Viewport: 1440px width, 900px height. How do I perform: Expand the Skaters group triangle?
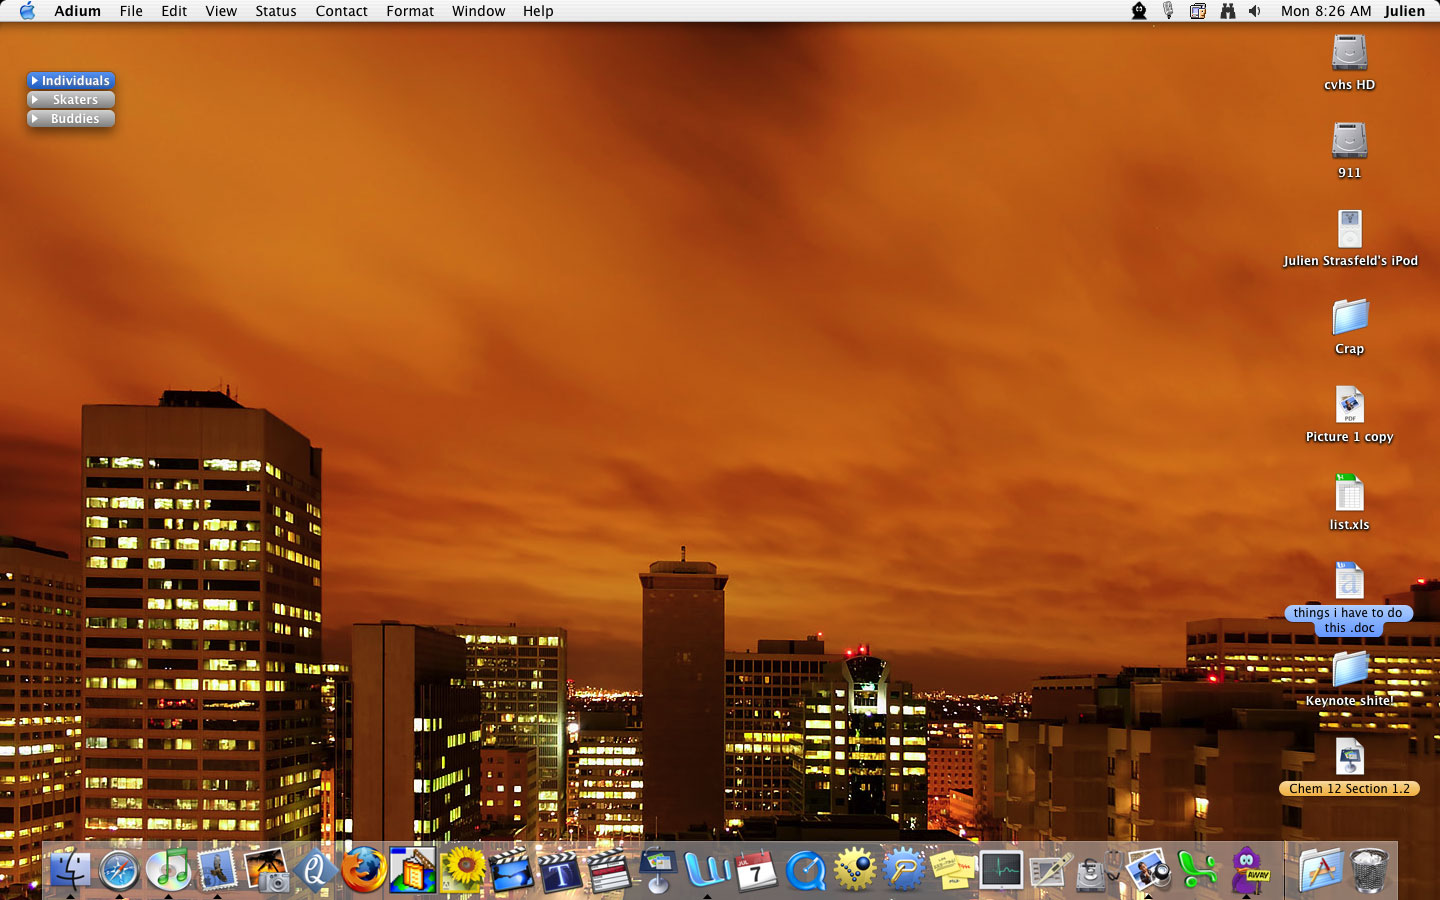click(35, 99)
